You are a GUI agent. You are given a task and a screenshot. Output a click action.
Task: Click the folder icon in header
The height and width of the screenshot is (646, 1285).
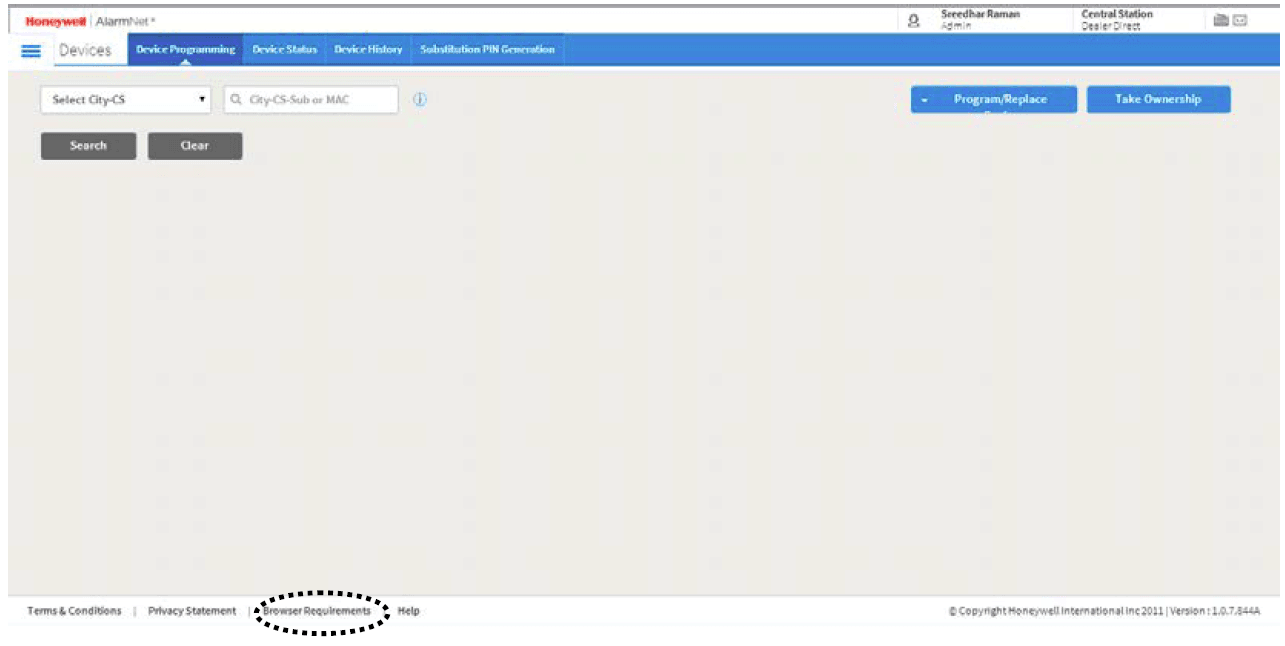tap(1220, 20)
